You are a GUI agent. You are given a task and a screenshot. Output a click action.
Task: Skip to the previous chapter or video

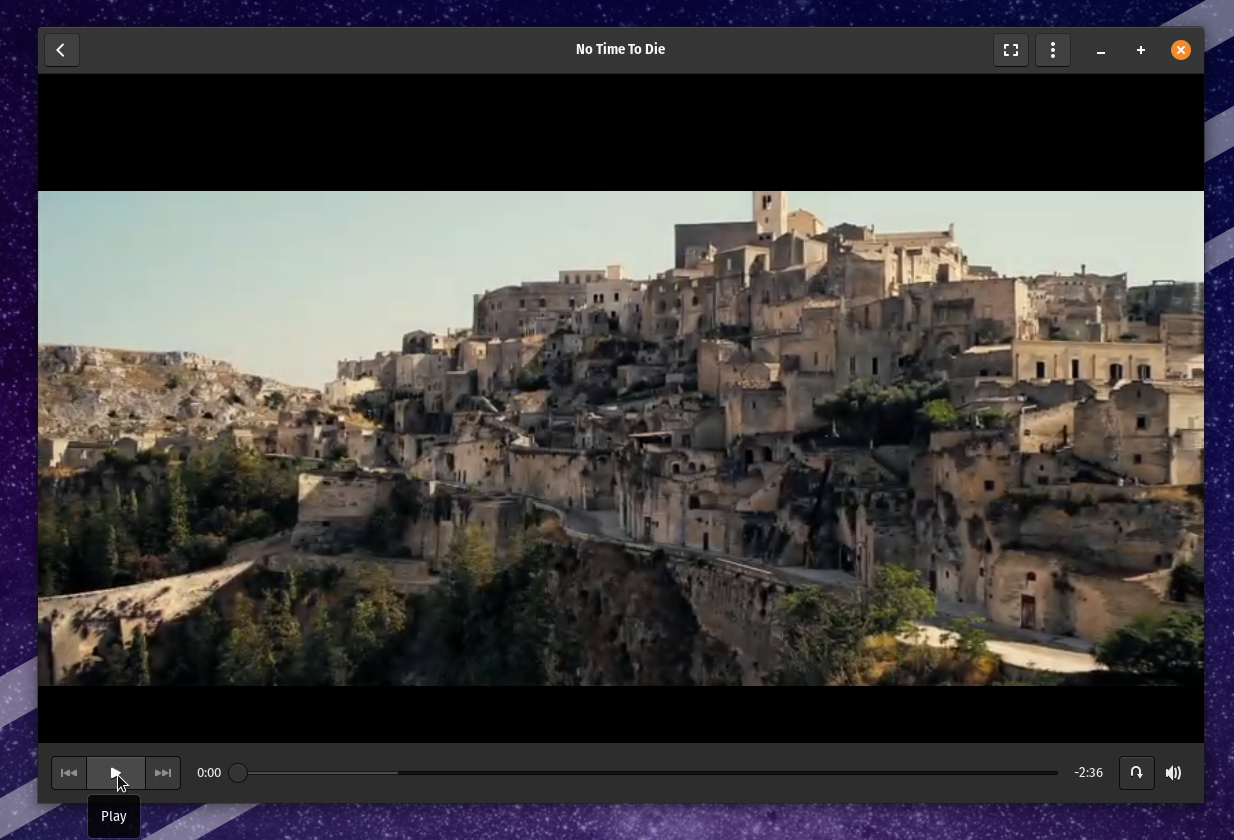69,773
